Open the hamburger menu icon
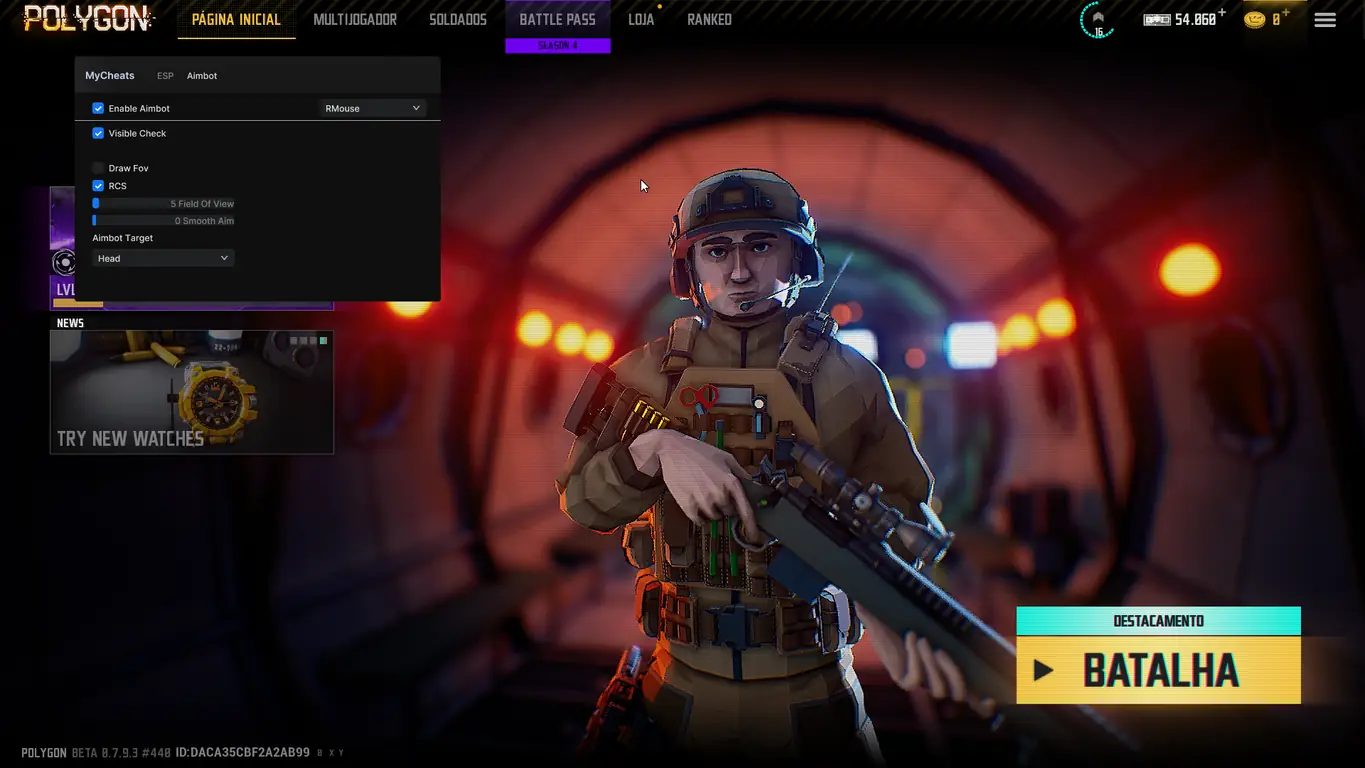 tap(1324, 20)
